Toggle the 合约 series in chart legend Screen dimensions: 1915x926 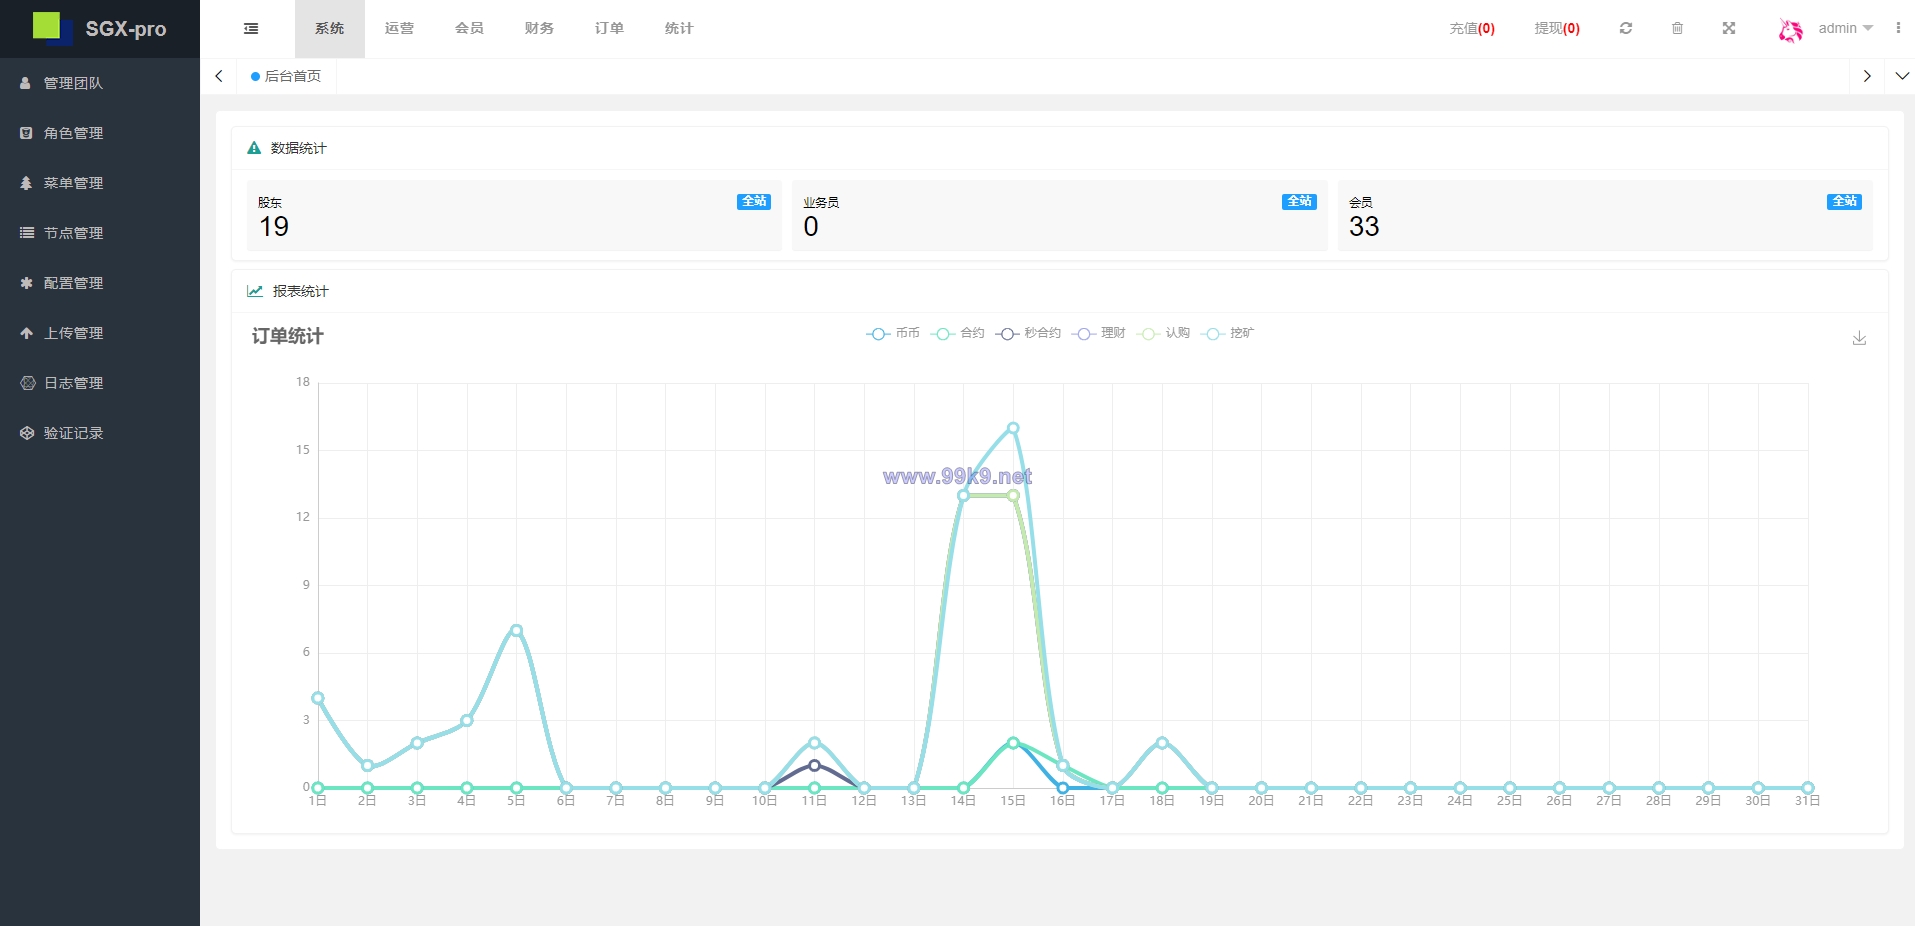958,333
